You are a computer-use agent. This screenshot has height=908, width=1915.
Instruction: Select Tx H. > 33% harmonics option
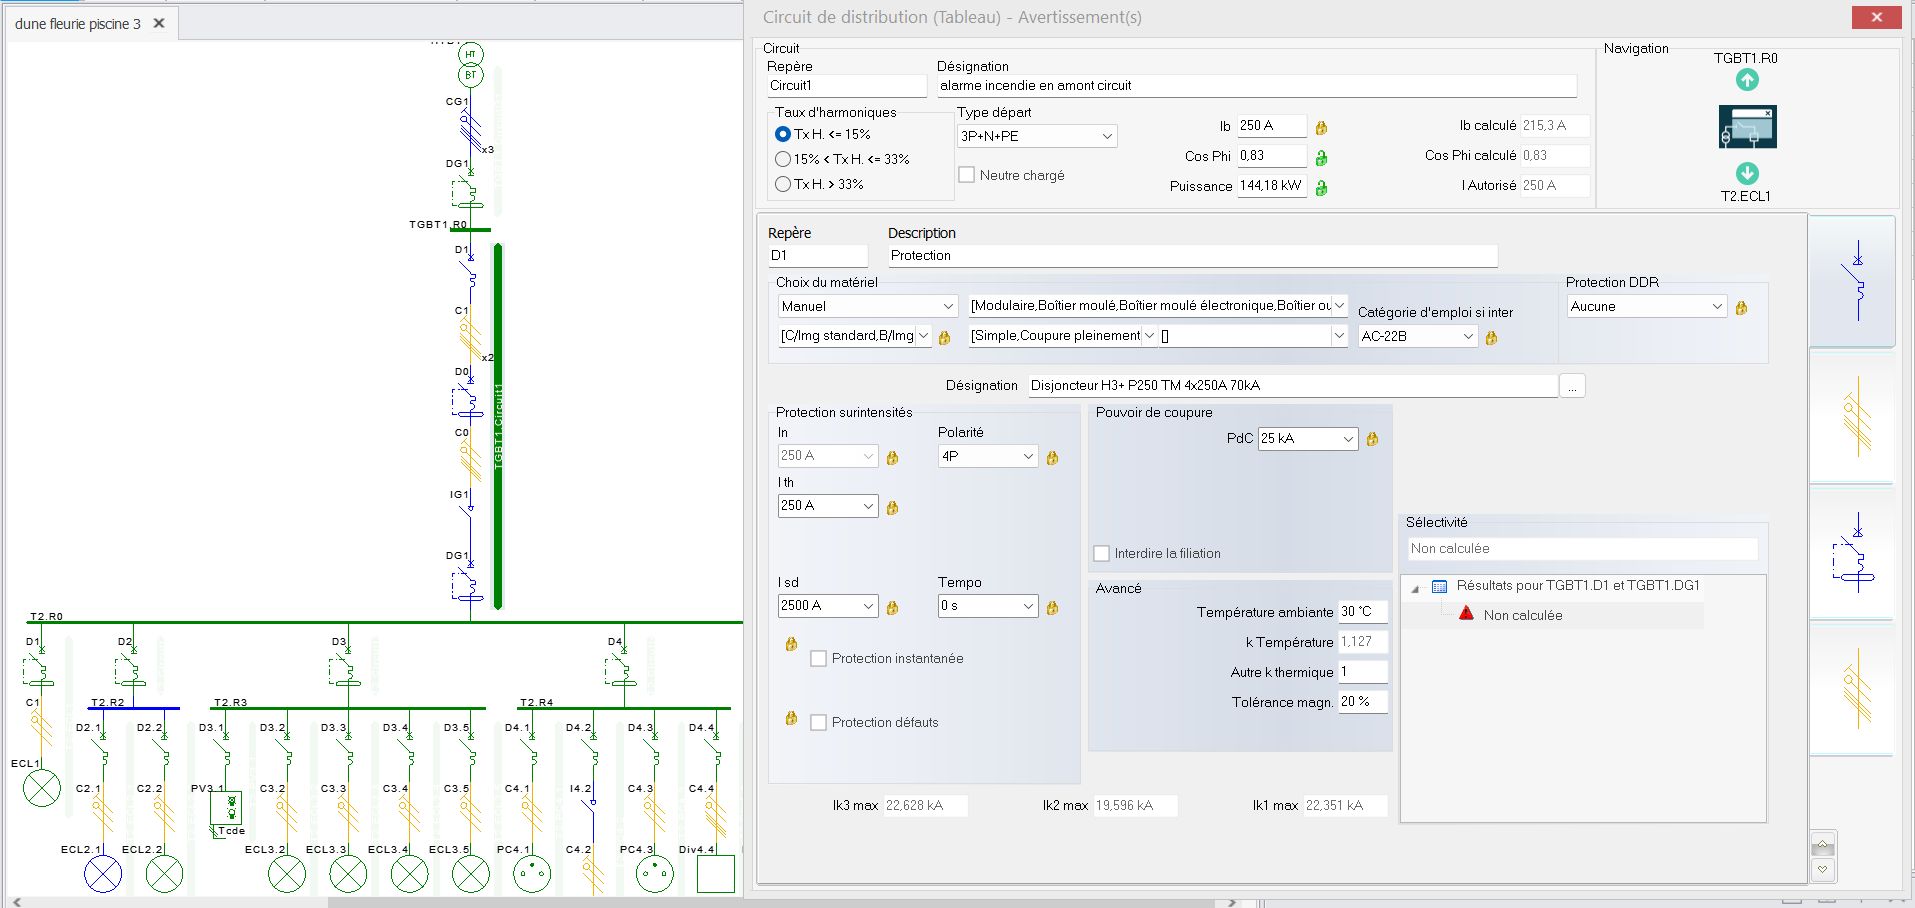[783, 184]
